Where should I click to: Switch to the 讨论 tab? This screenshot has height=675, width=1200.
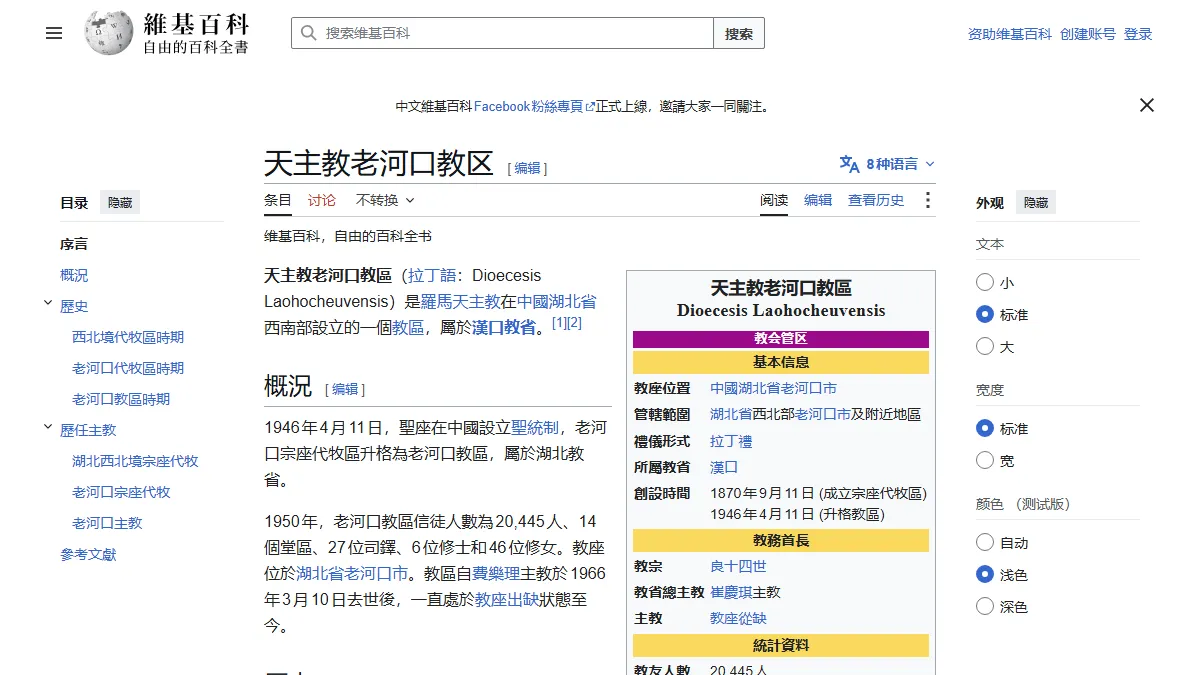(x=322, y=200)
